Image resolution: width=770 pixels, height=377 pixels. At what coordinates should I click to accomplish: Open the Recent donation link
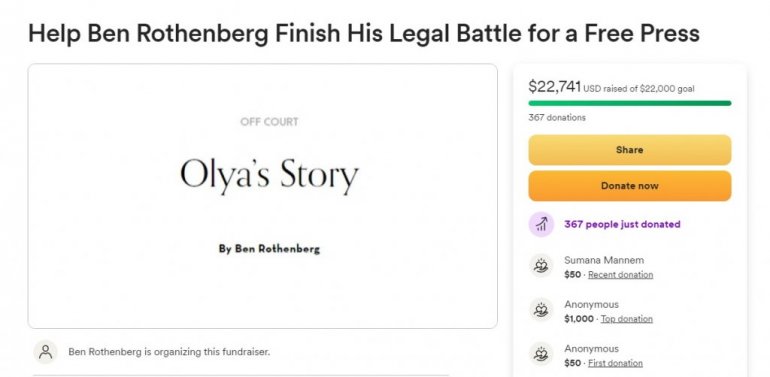620,275
